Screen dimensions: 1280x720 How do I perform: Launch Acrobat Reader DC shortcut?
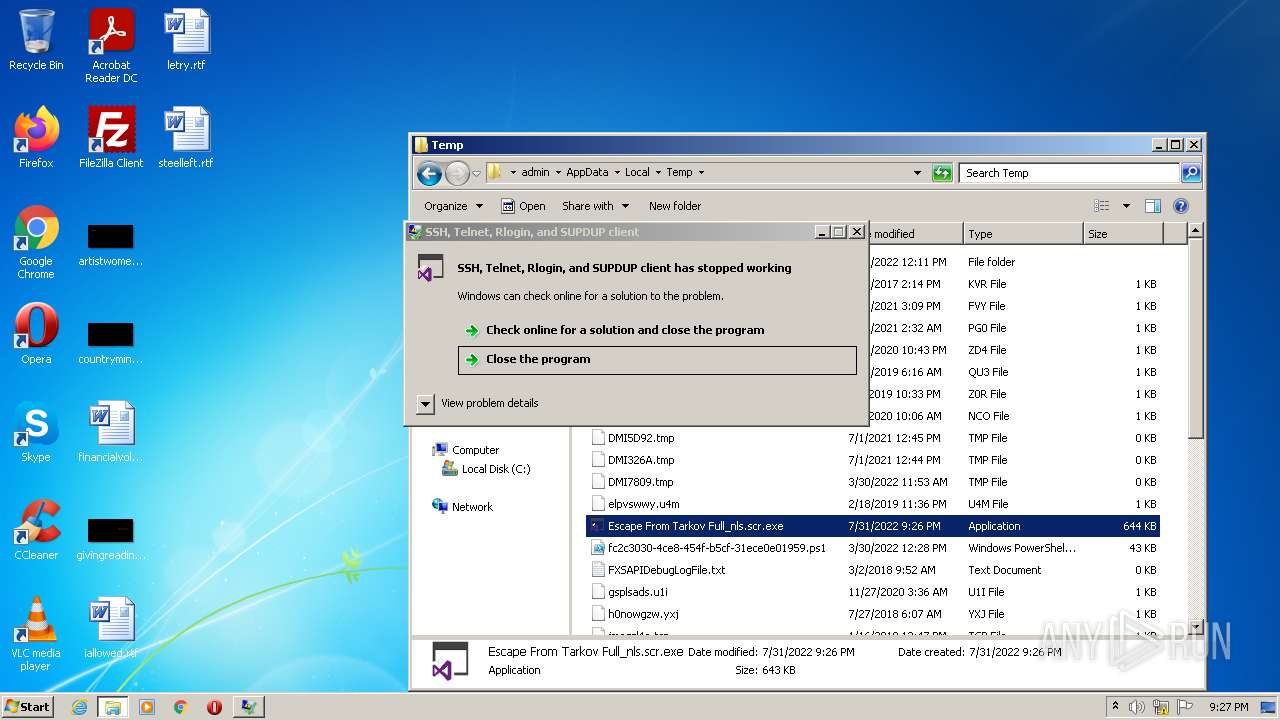[x=111, y=46]
